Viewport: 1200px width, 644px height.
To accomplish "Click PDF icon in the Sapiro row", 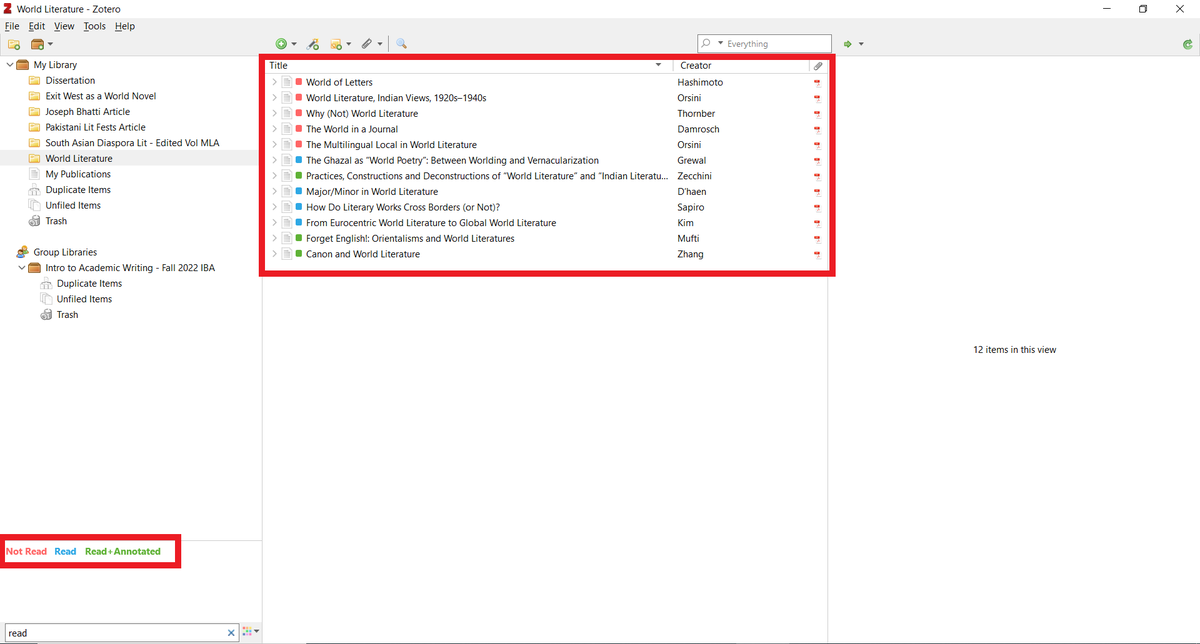I will point(817,207).
